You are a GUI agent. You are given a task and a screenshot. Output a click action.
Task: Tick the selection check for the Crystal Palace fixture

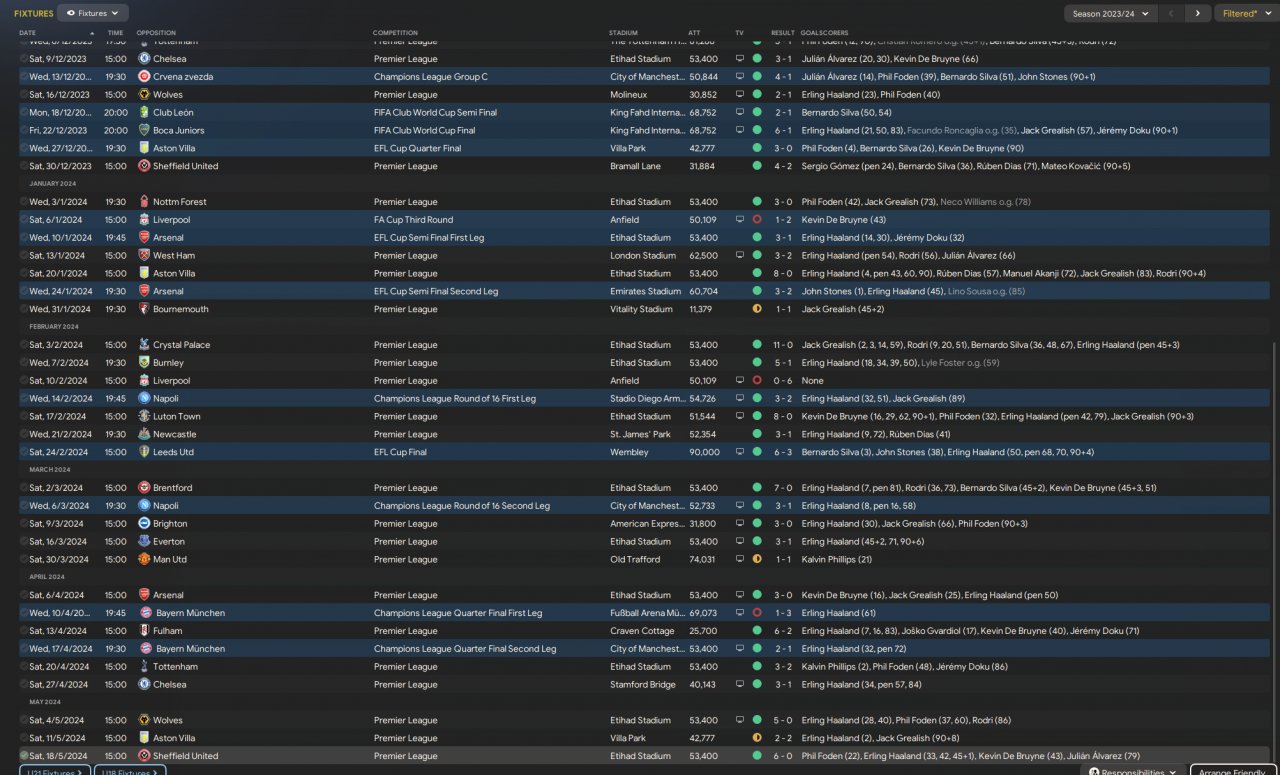click(x=24, y=345)
